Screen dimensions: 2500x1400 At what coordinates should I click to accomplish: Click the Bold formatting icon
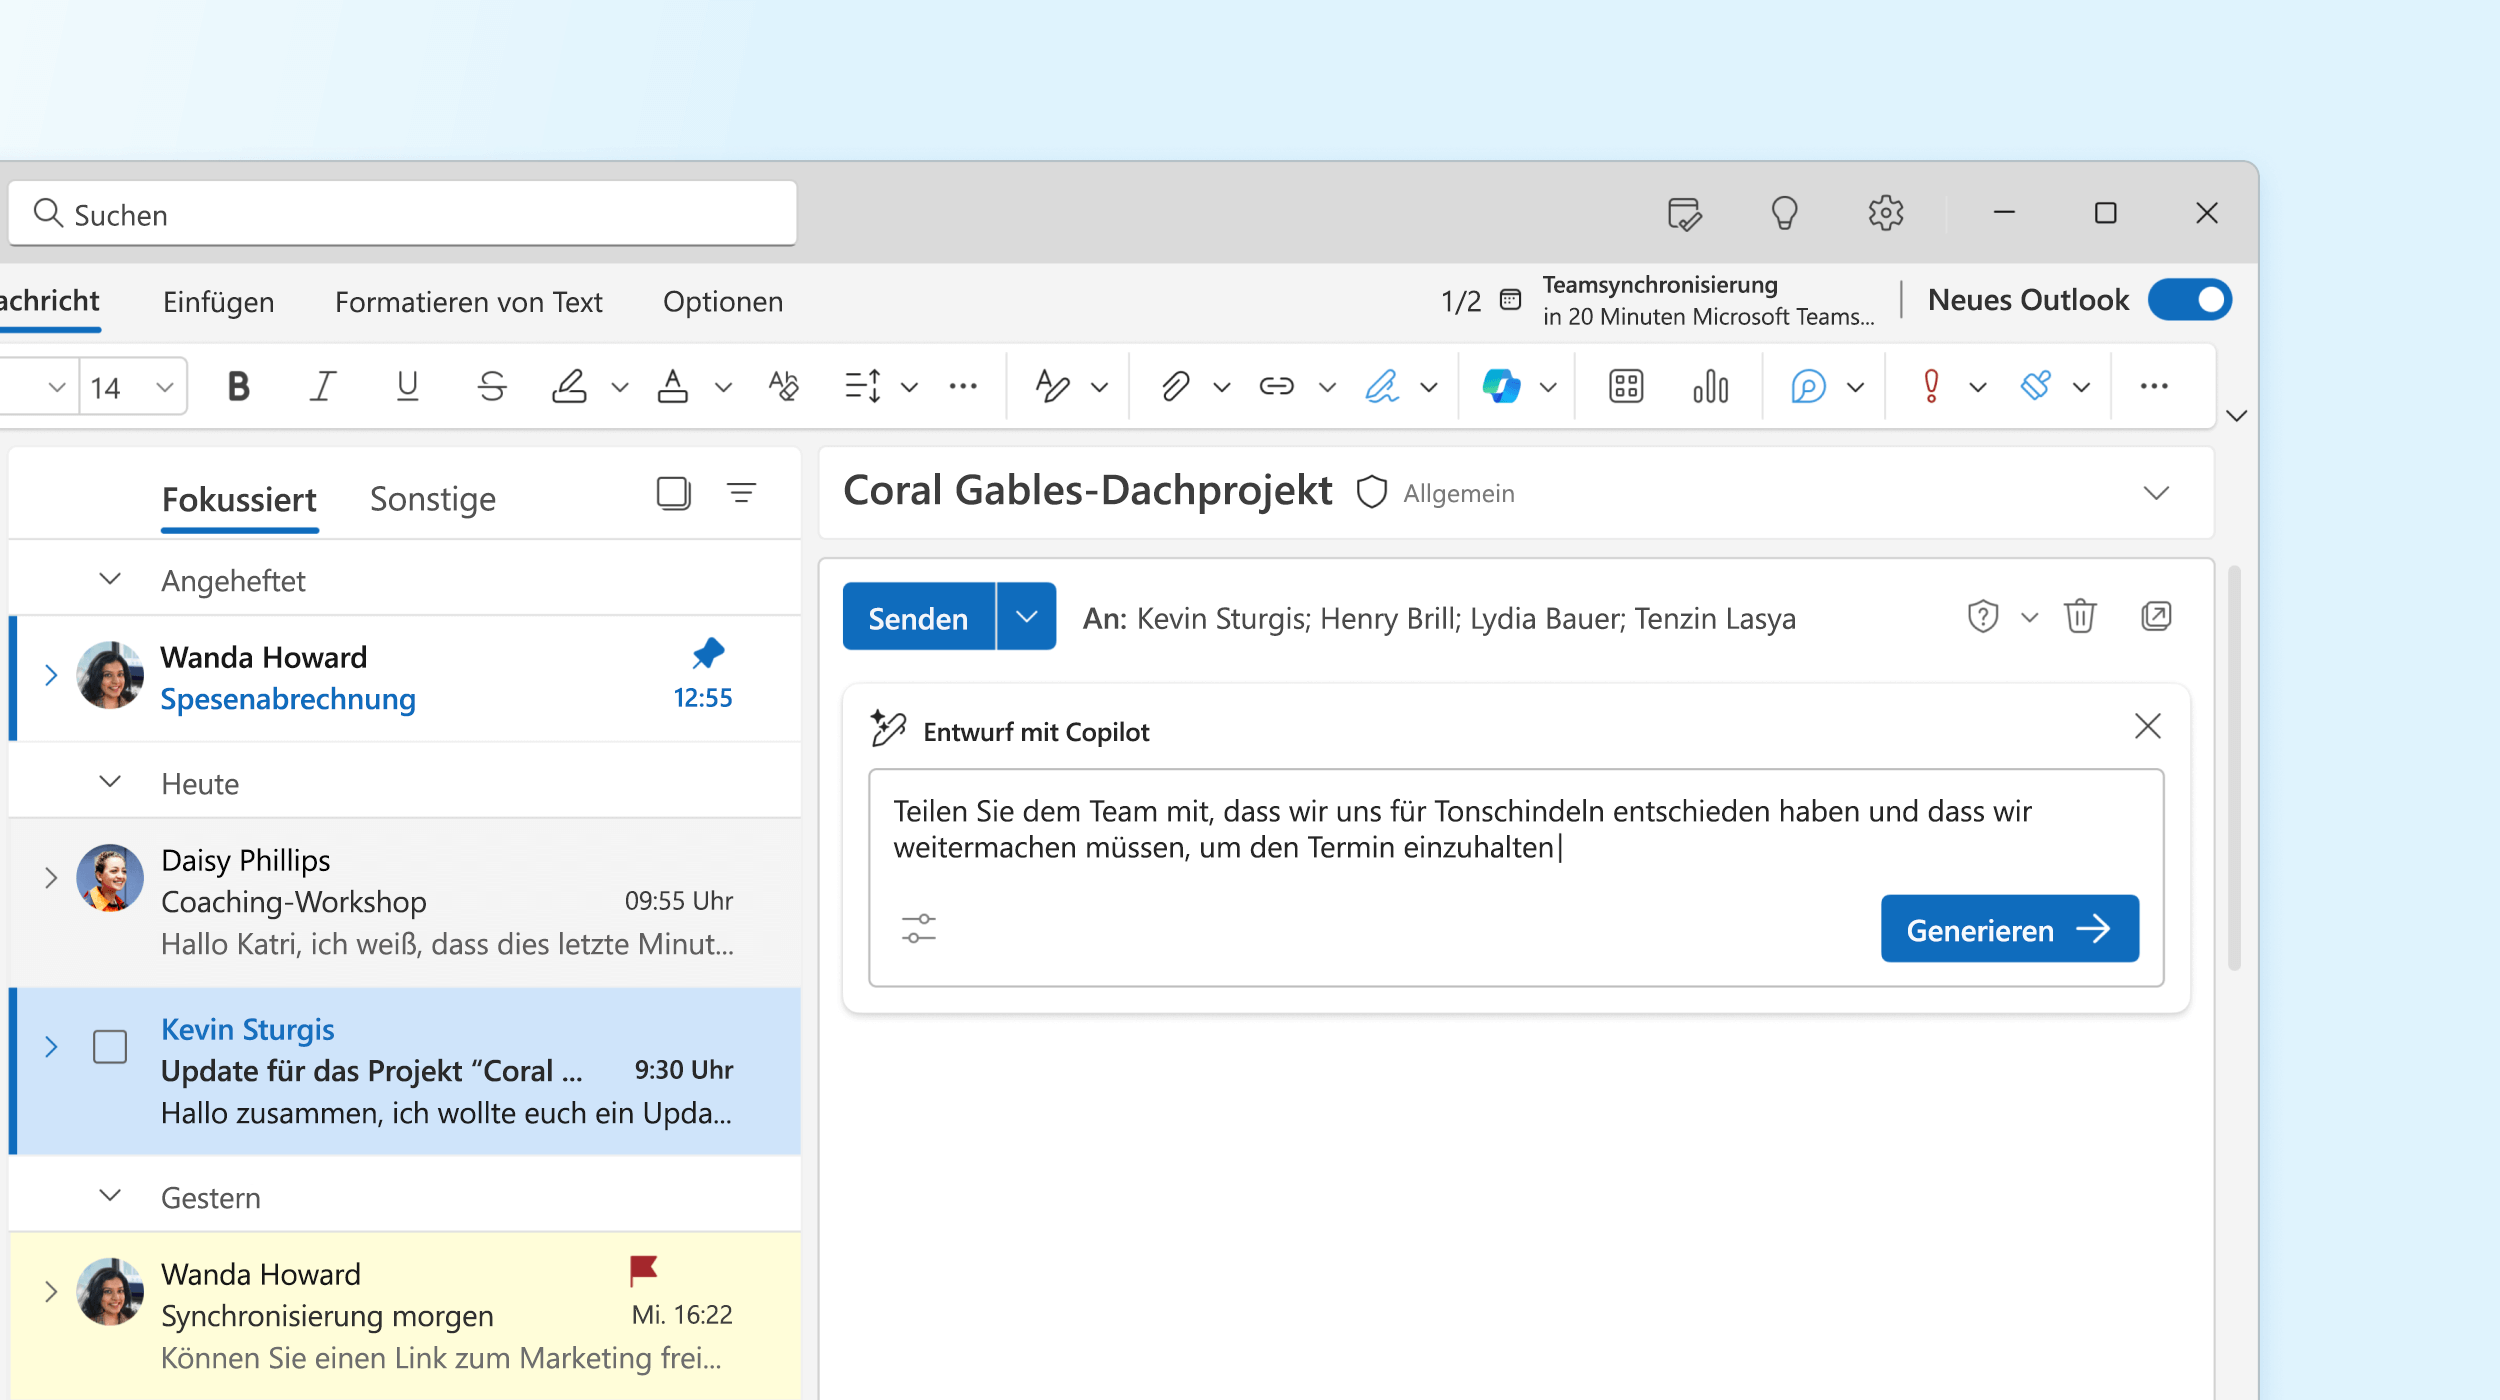[239, 385]
